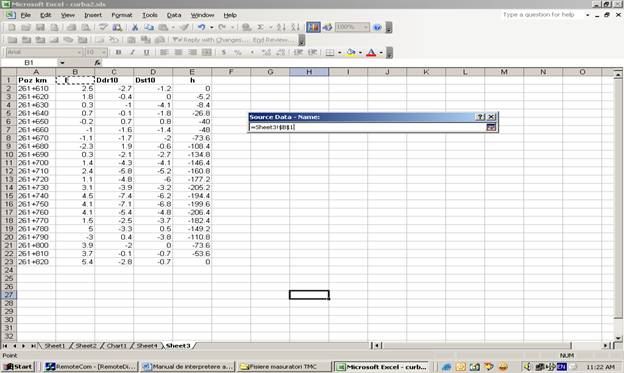Click the collapse dialog range icon

491,127
